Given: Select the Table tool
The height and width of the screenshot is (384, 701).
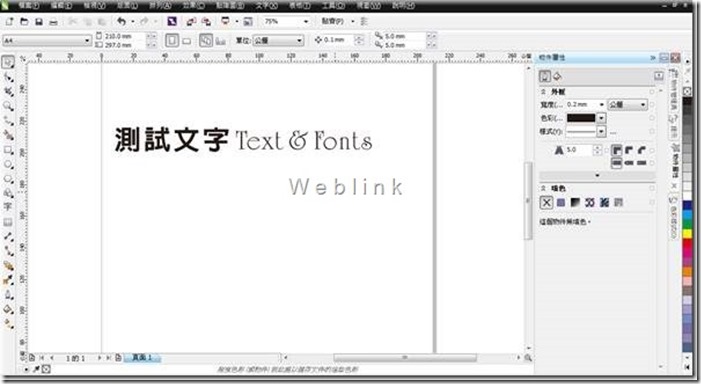Looking at the screenshot, I should pyautogui.click(x=8, y=222).
